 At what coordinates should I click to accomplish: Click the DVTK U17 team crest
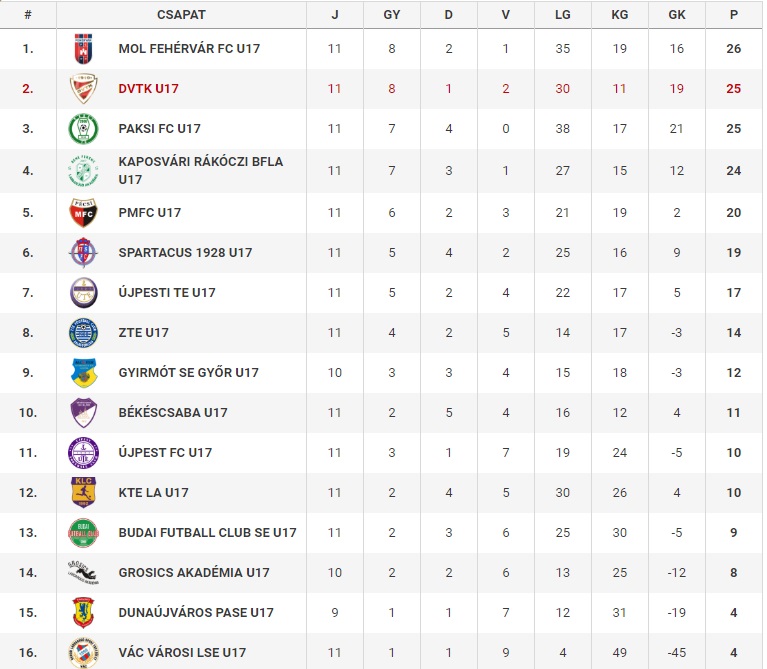(x=83, y=89)
